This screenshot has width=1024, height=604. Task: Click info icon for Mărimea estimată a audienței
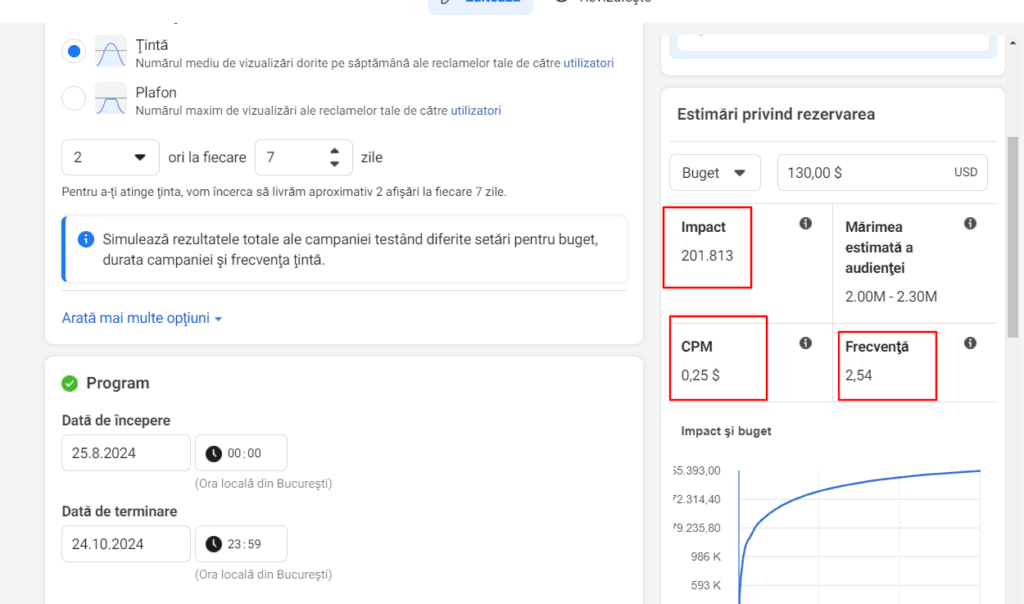tap(970, 223)
